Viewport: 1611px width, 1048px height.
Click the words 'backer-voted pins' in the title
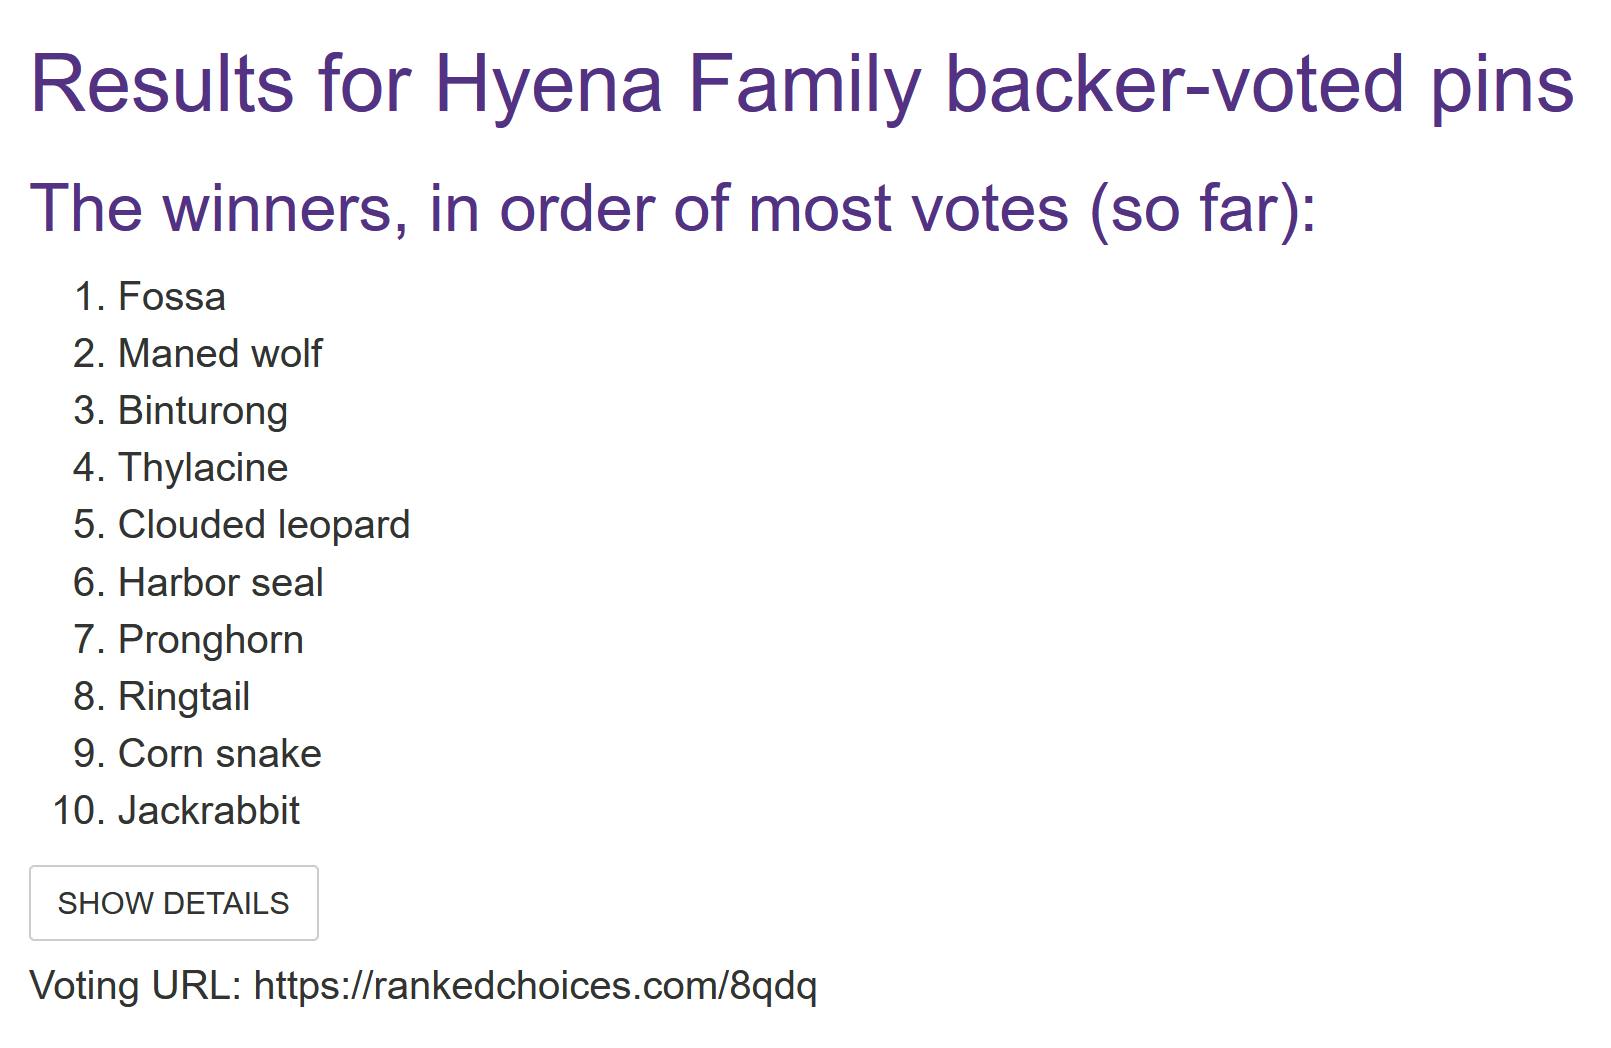[x=1258, y=83]
